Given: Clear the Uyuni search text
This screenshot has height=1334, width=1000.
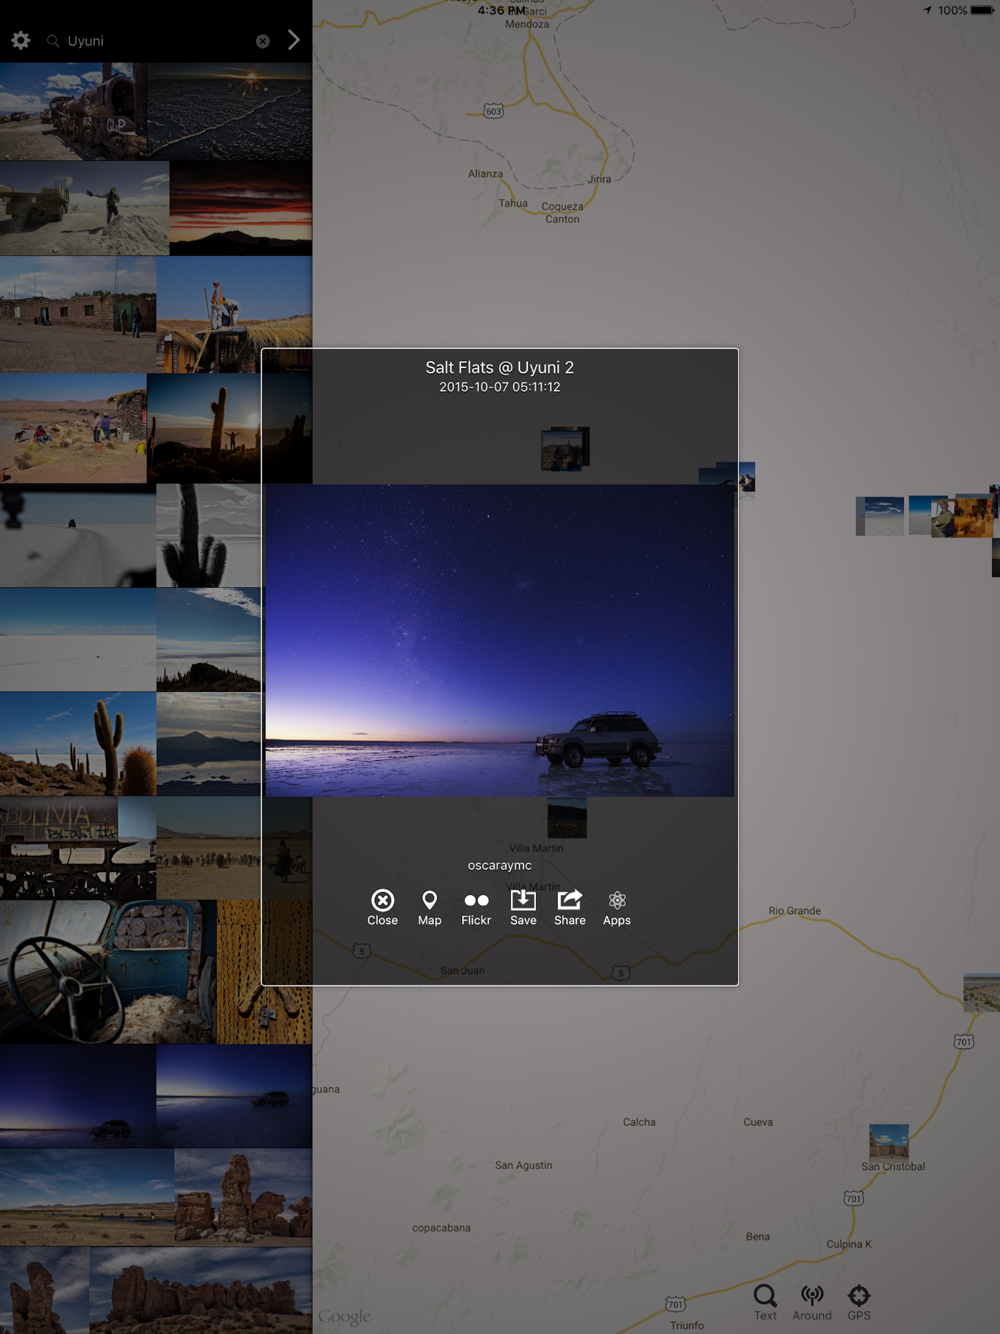Looking at the screenshot, I should tap(262, 41).
